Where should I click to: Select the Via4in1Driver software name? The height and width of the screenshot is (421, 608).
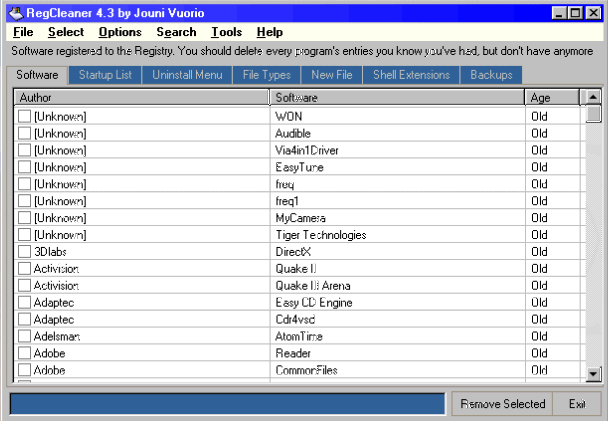click(x=307, y=150)
